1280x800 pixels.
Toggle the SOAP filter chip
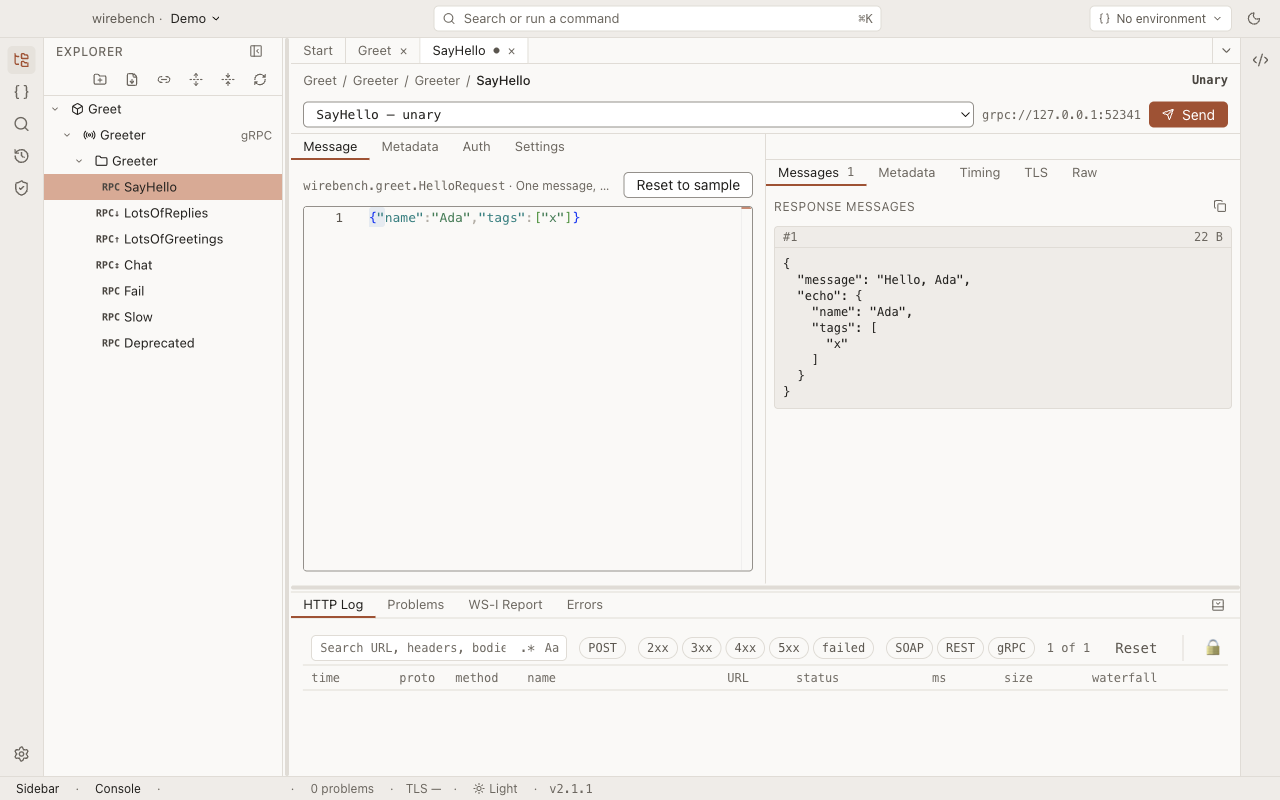click(x=909, y=648)
